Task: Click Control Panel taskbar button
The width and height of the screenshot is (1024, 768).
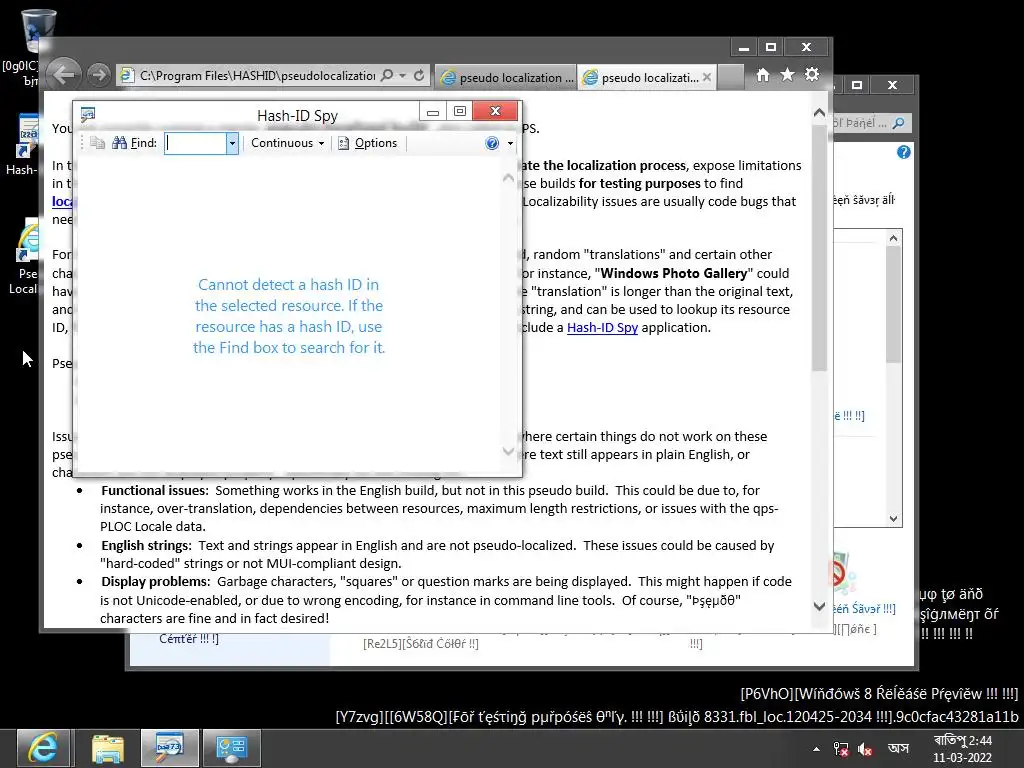Action: (x=231, y=748)
